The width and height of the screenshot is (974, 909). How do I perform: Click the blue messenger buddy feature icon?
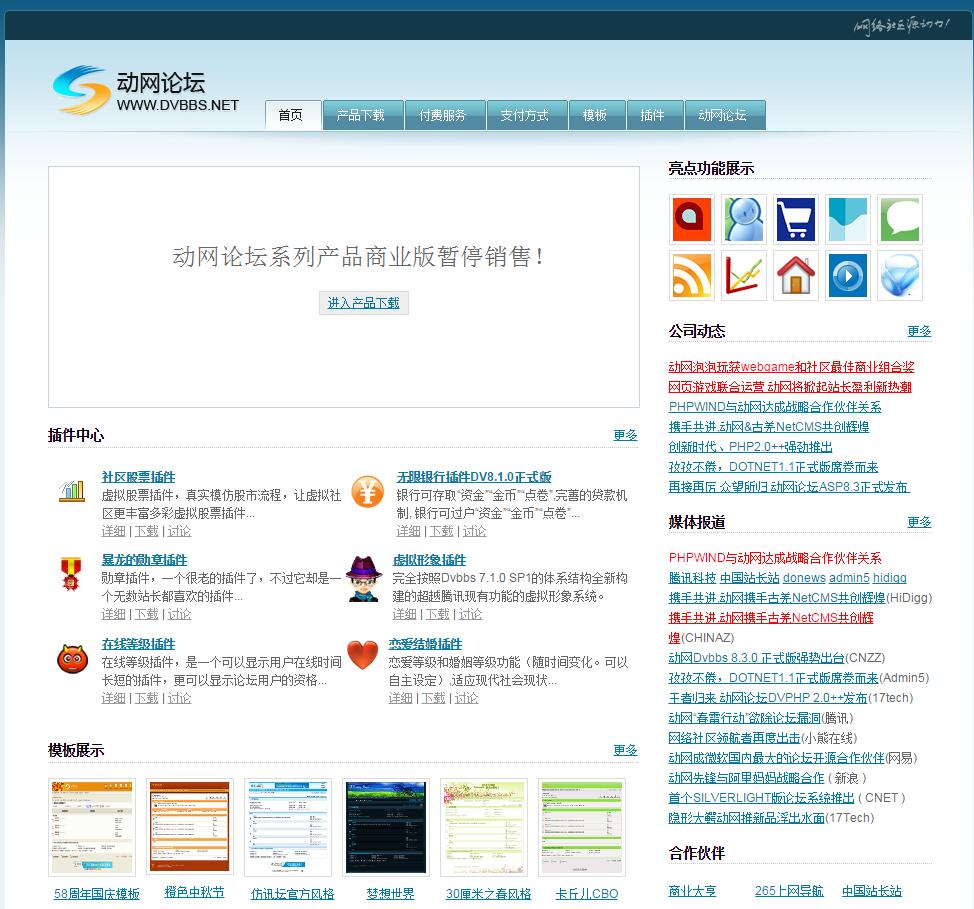pyautogui.click(x=744, y=219)
